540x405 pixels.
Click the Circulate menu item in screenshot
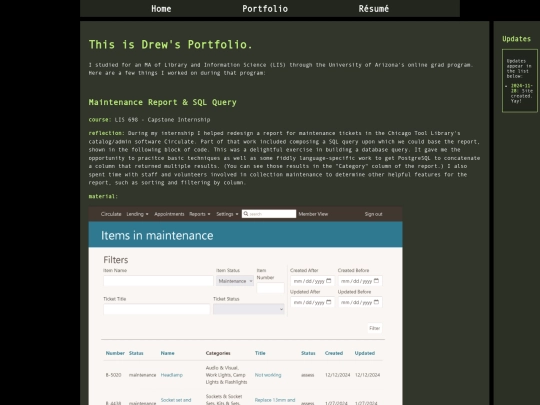pos(111,214)
